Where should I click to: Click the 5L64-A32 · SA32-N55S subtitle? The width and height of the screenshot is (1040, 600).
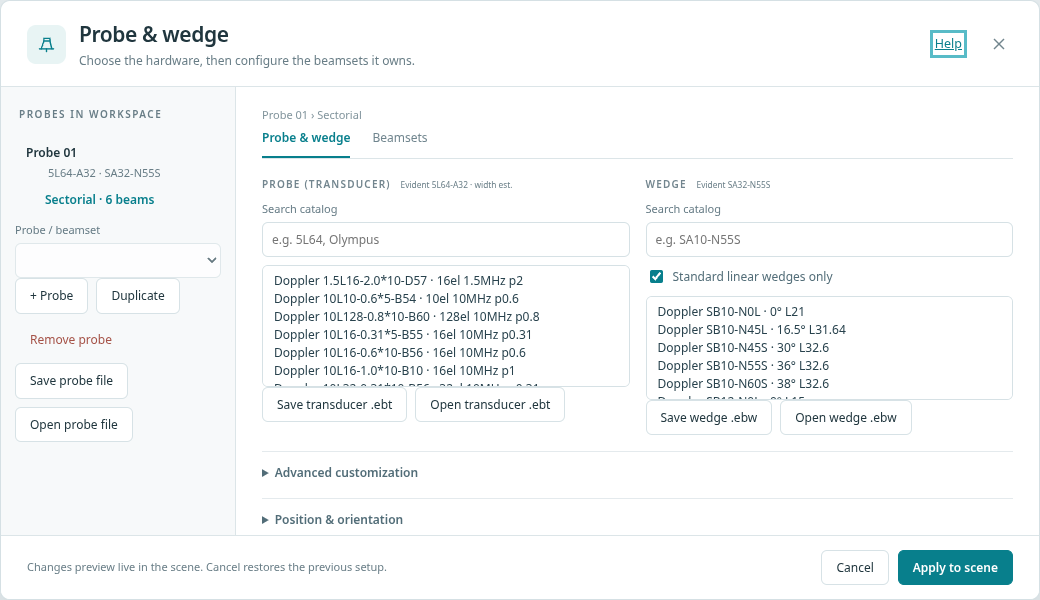[104, 173]
